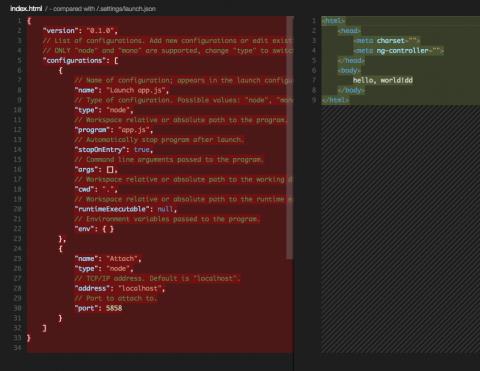Image resolution: width=480 pixels, height=371 pixels.
Task: Click the closing head tag
Action: (351, 61)
